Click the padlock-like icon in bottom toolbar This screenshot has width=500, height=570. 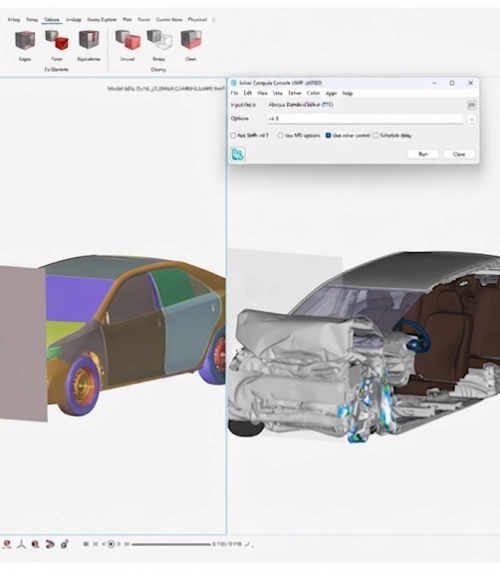coord(64,544)
